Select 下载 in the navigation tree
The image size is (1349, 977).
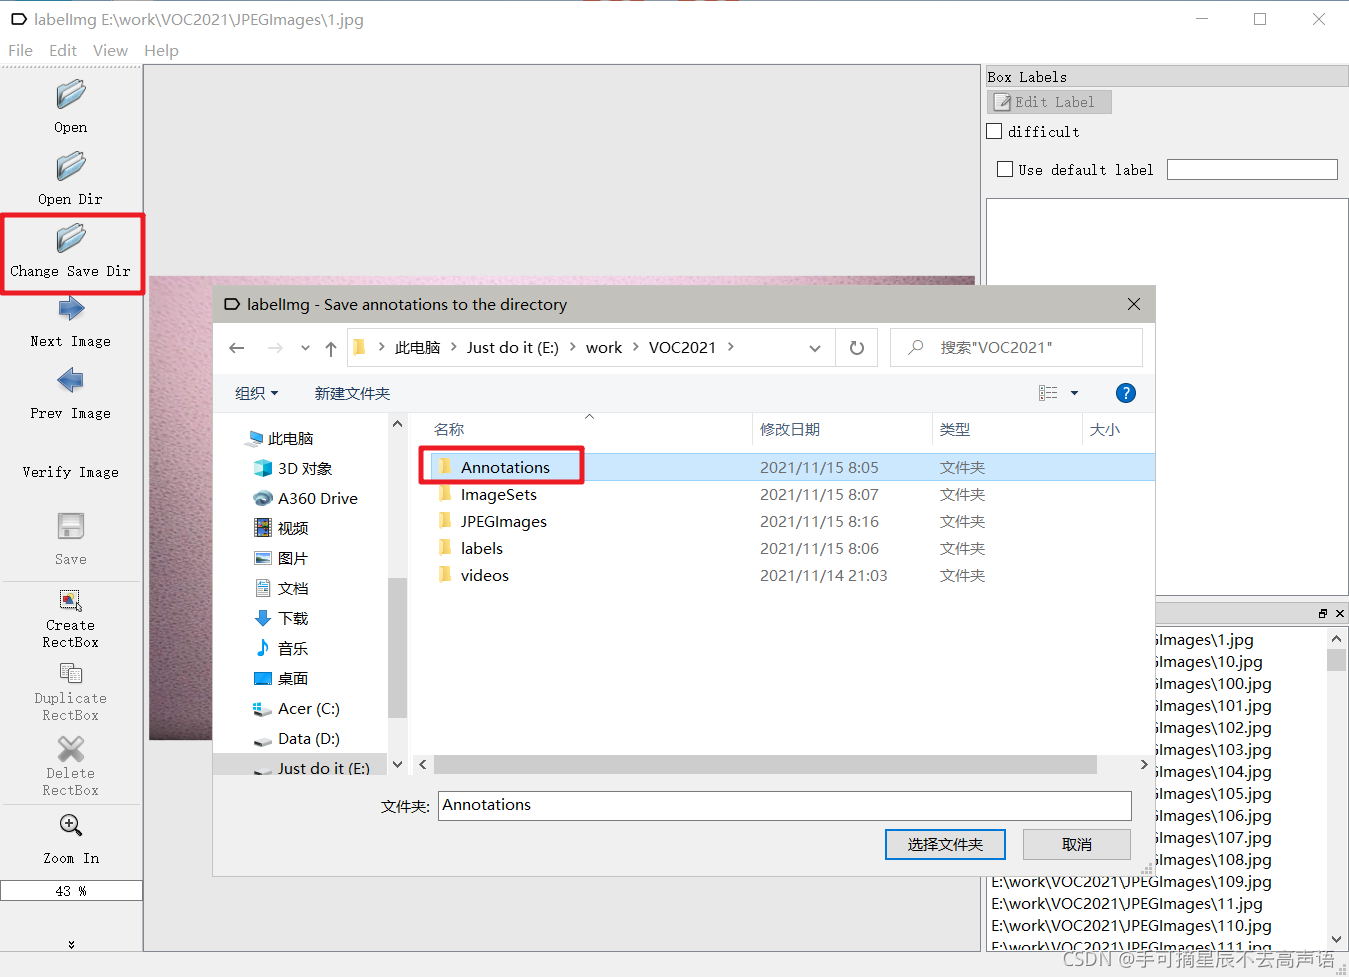point(292,618)
